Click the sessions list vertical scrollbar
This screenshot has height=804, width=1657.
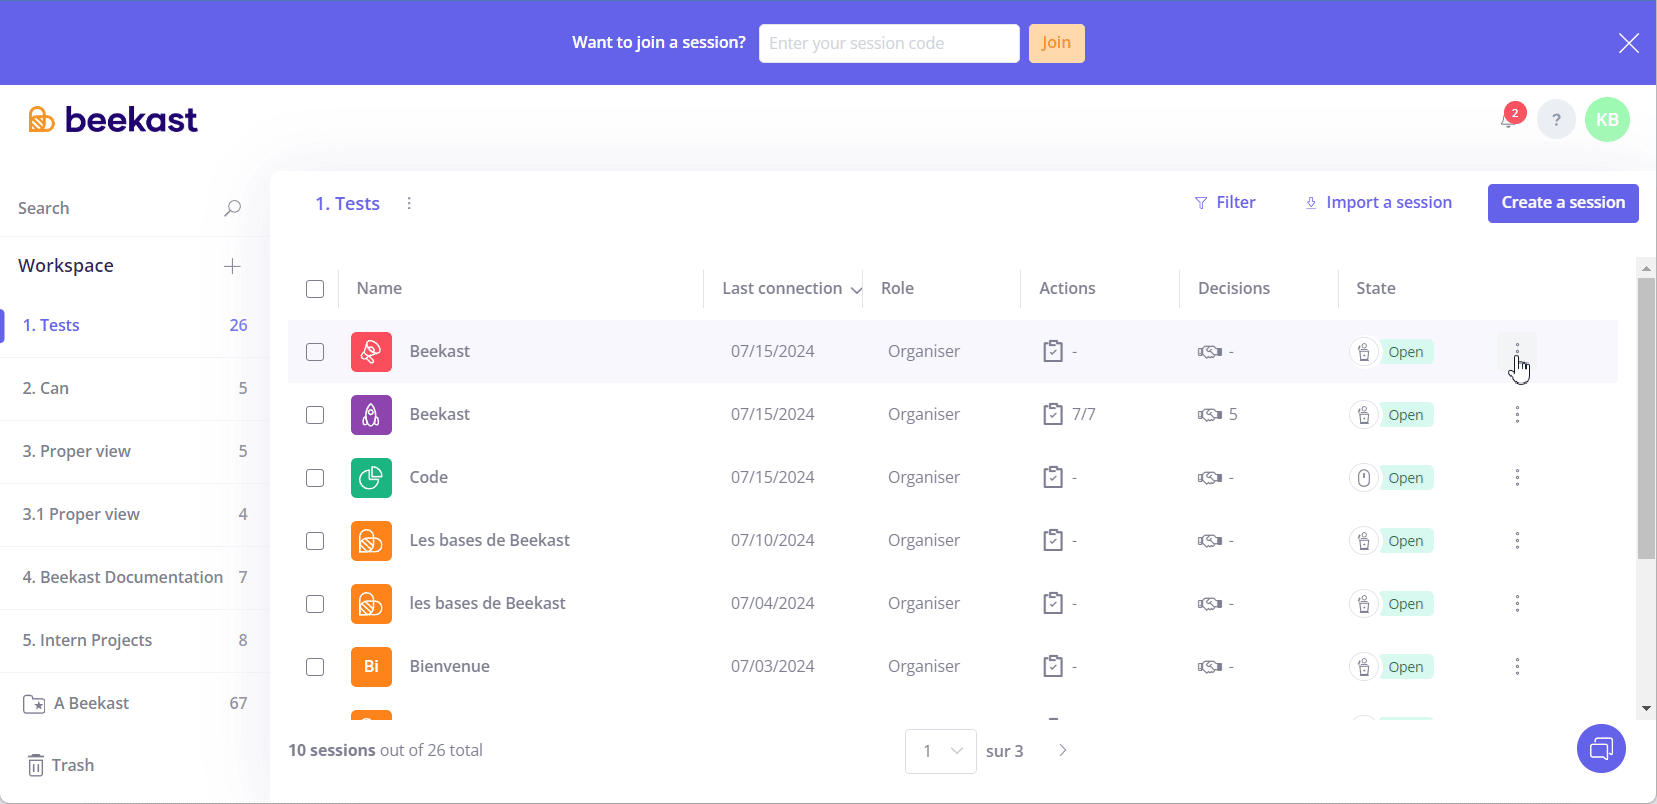[x=1646, y=418]
